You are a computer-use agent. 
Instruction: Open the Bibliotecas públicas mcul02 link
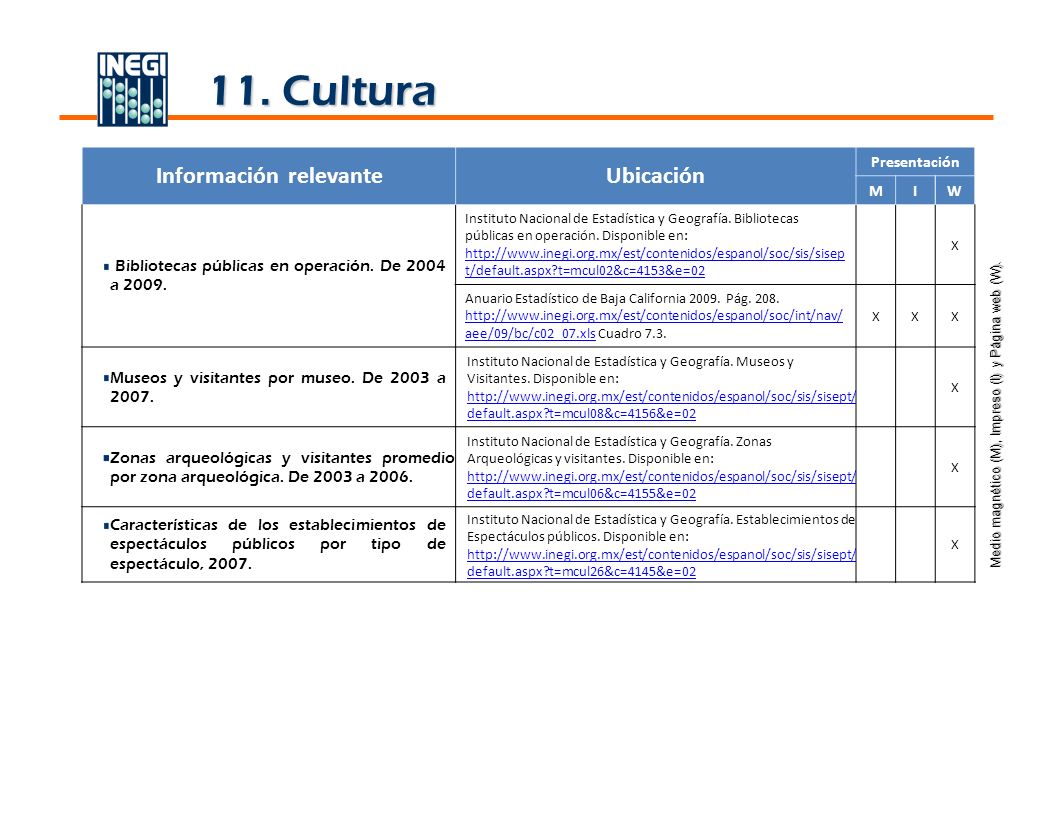[655, 262]
